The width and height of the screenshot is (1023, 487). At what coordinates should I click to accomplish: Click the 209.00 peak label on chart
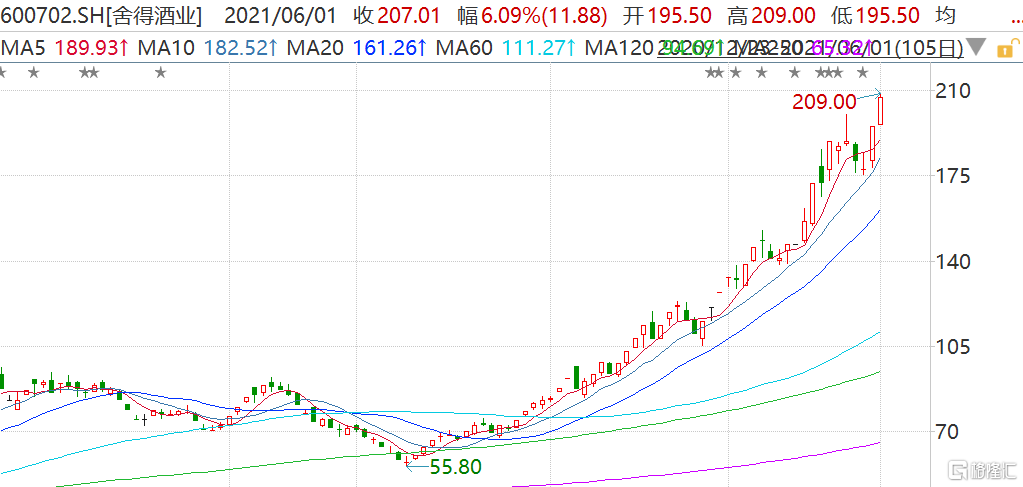[x=824, y=102]
